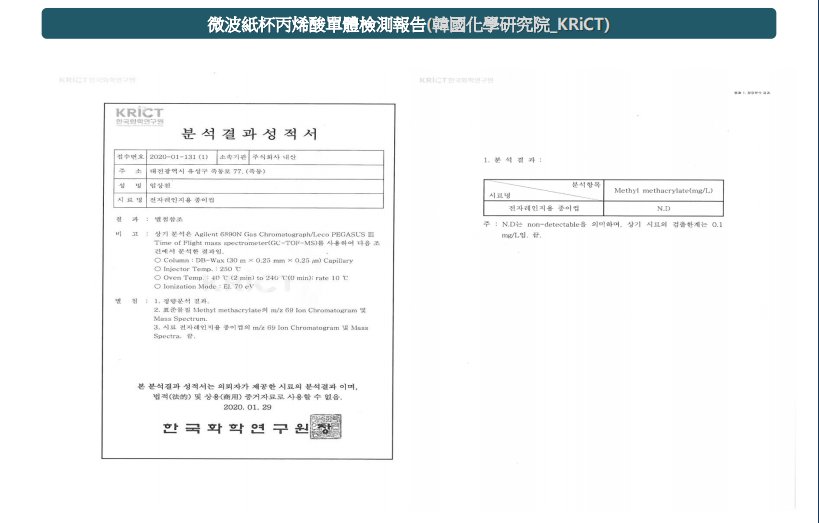Click attachment item 1 정량분석 결과
Screen dimensions: 819x523
[x=181, y=301]
